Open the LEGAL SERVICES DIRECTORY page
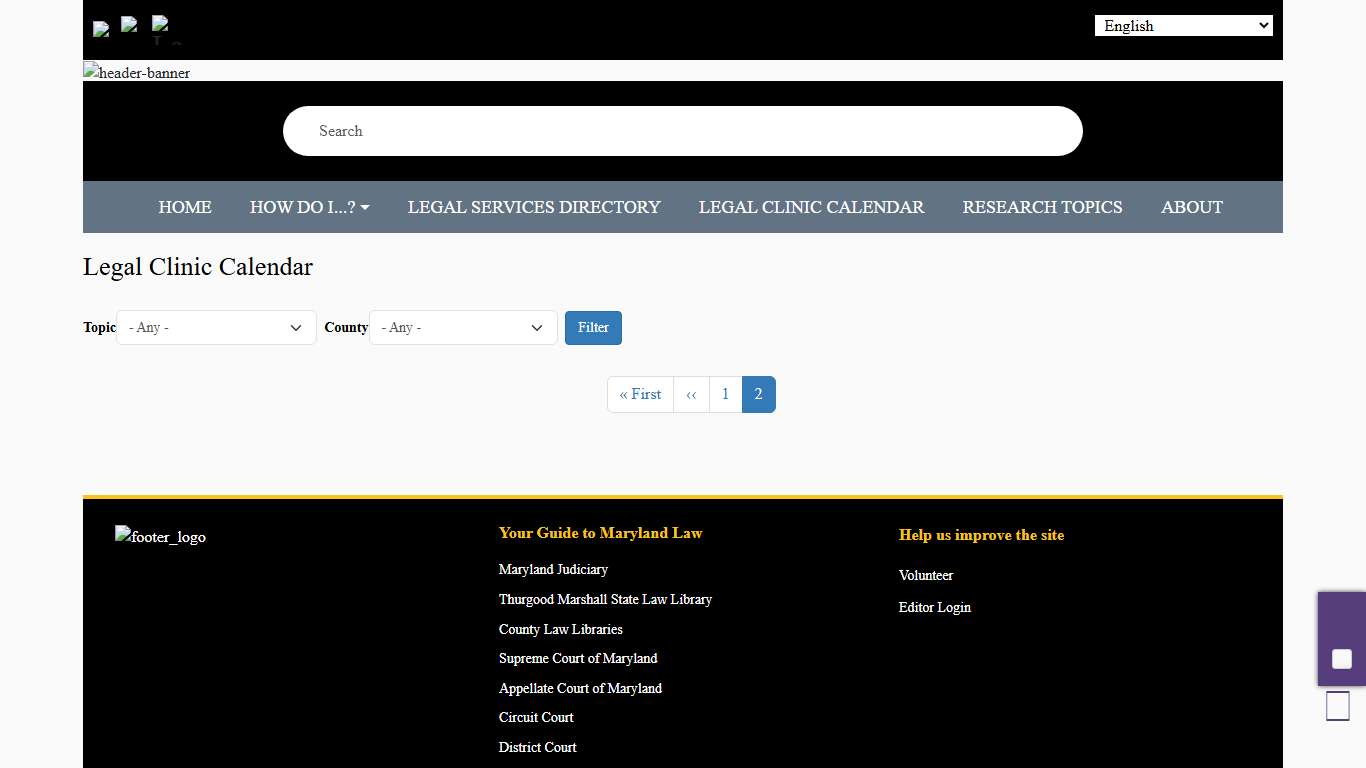This screenshot has height=768, width=1366. point(534,207)
